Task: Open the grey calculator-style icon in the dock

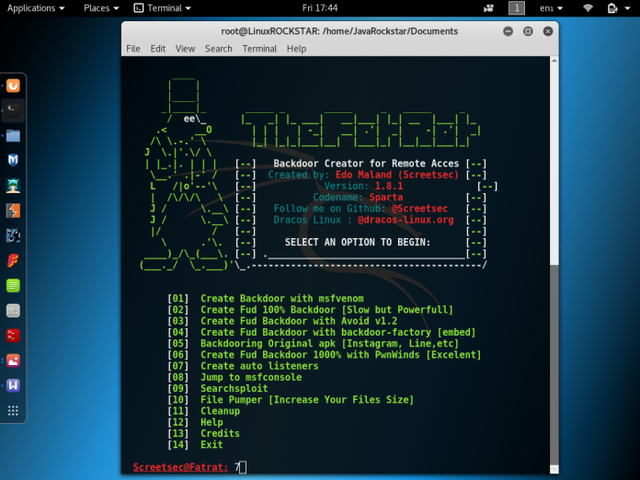Action: coord(13,311)
